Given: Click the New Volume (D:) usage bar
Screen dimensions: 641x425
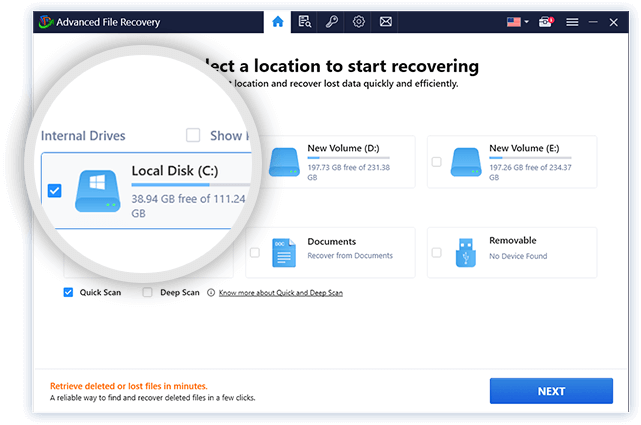Looking at the screenshot, I should [x=348, y=158].
